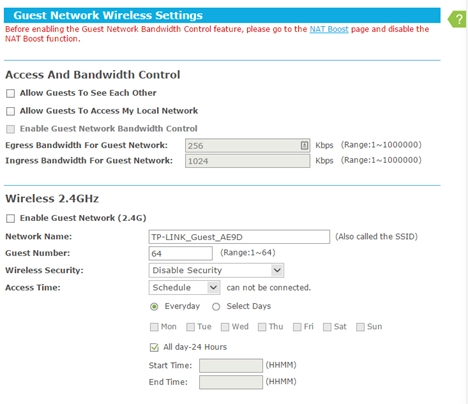Viewport: 468px width, 404px height.
Task: Check Allow Guests To Access My Local Network
Action: tap(10, 111)
